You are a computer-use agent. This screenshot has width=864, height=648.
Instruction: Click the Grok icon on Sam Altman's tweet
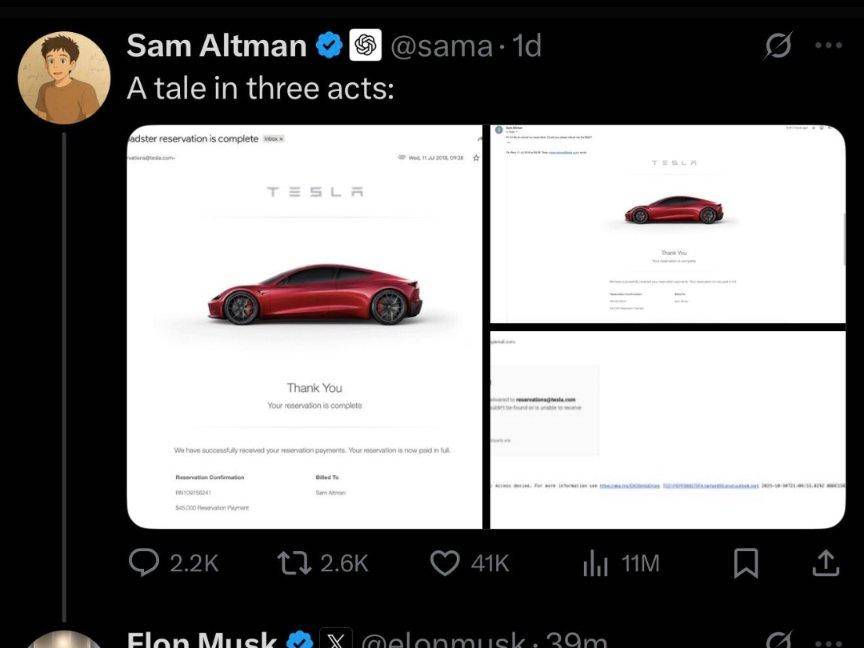click(779, 45)
